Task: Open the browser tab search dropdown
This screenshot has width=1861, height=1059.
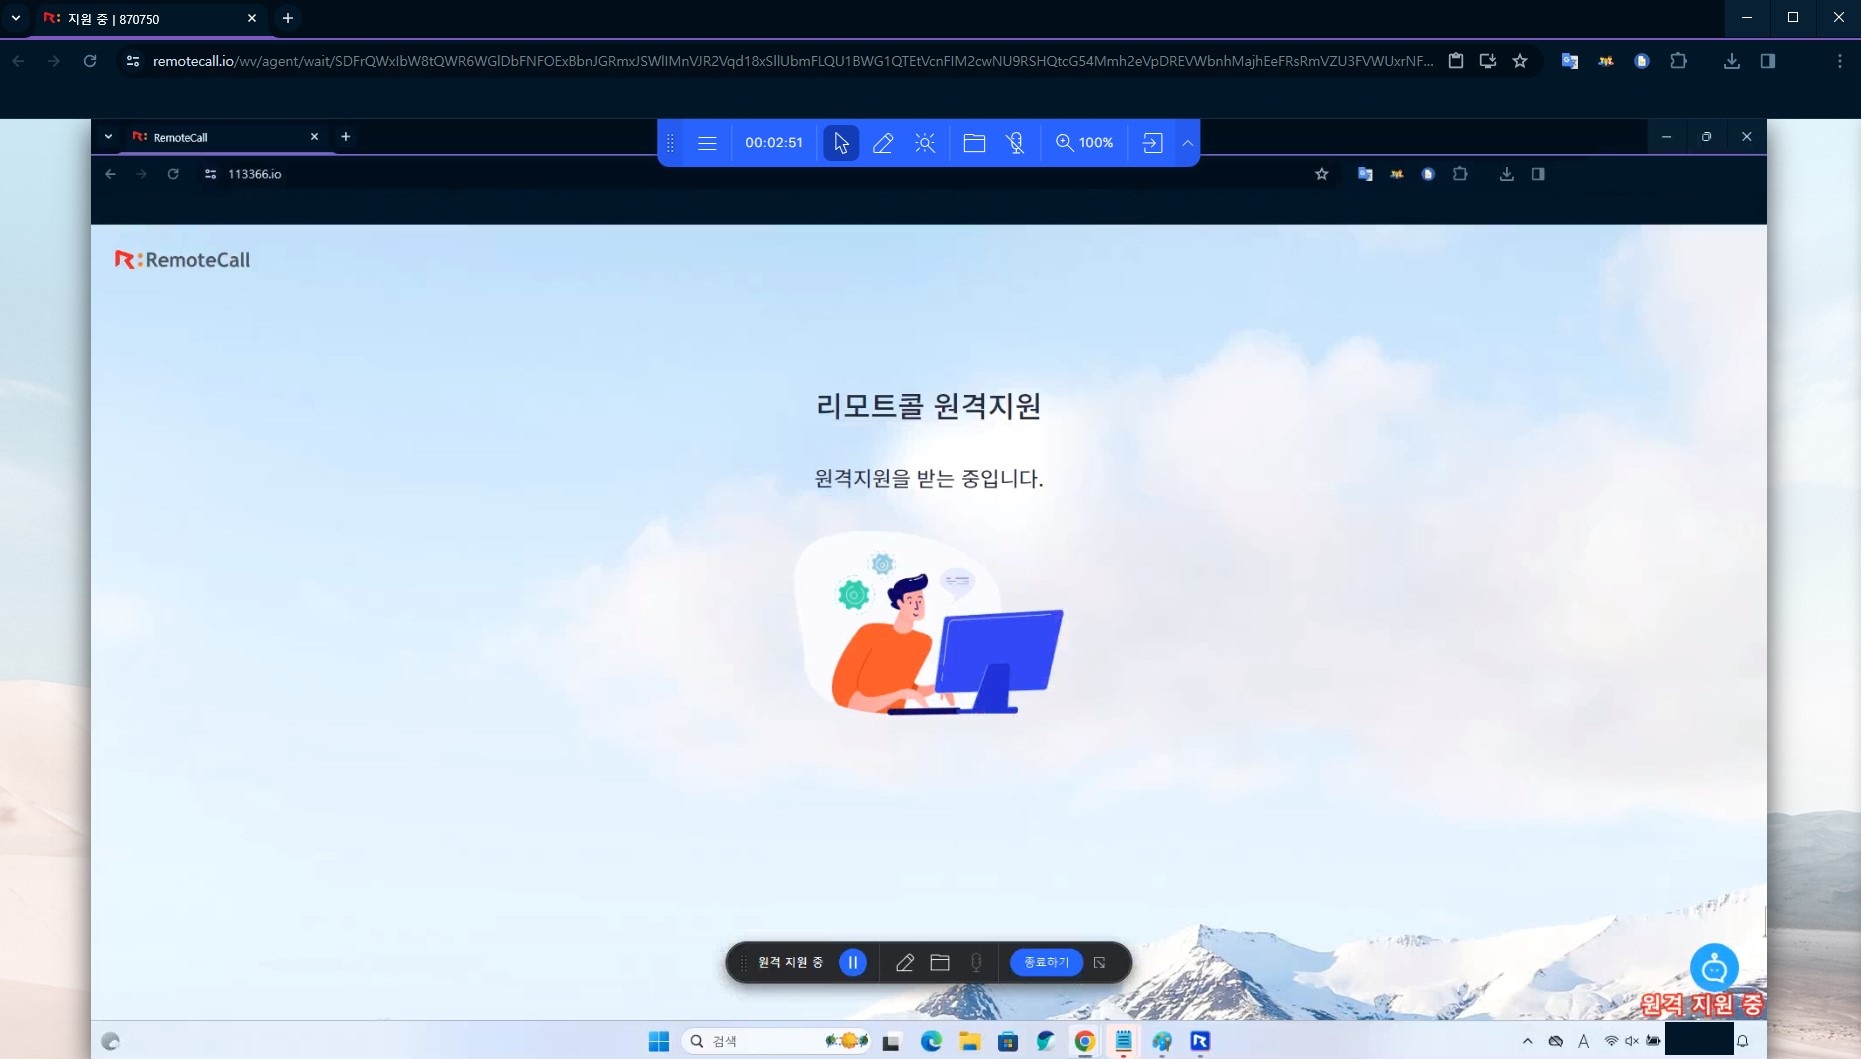Action: [15, 18]
